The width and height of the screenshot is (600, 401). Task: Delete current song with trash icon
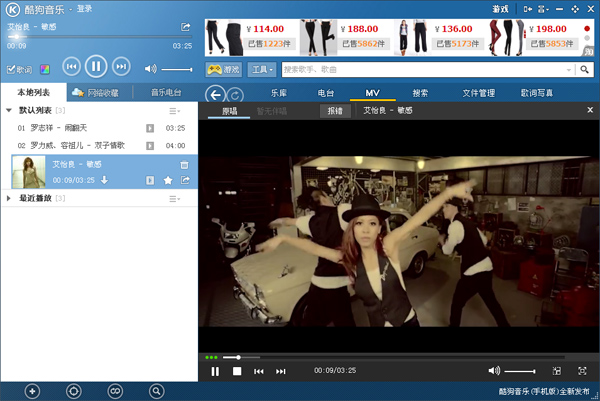pos(184,165)
